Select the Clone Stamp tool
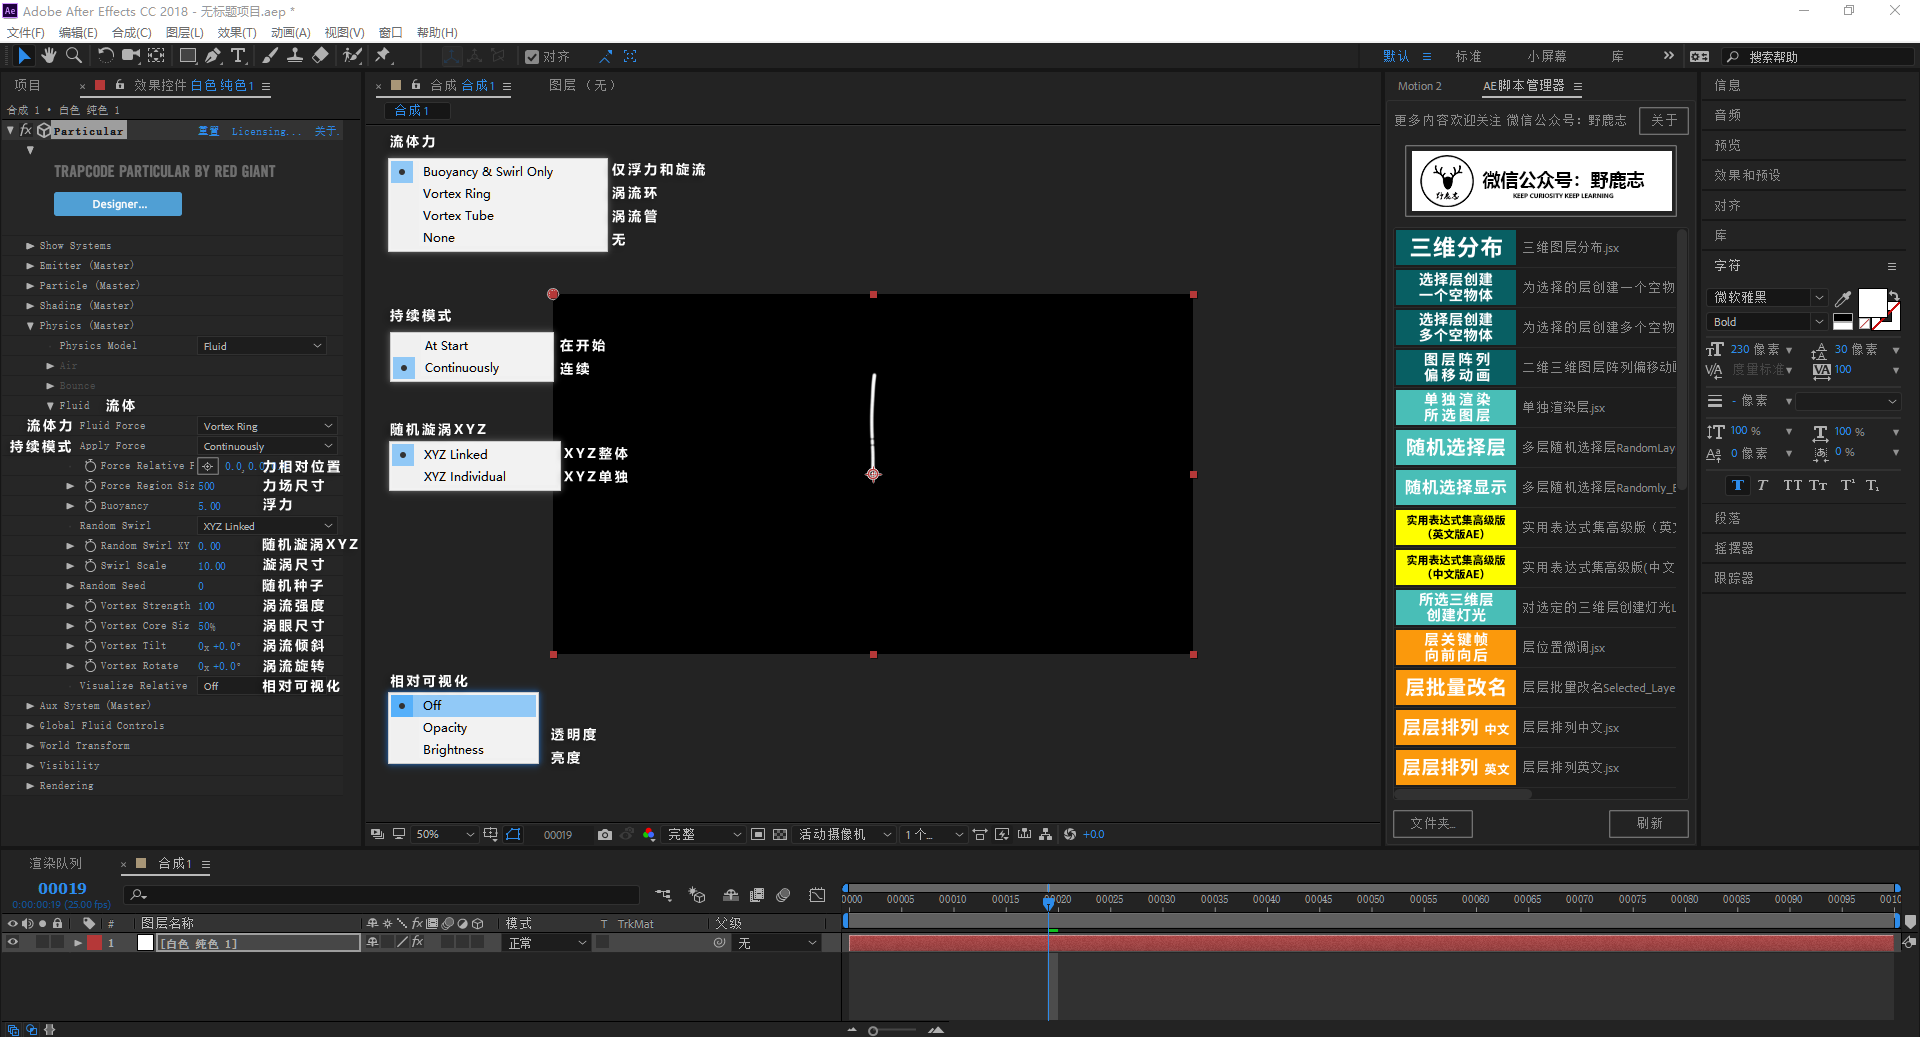Image resolution: width=1920 pixels, height=1037 pixels. click(295, 56)
